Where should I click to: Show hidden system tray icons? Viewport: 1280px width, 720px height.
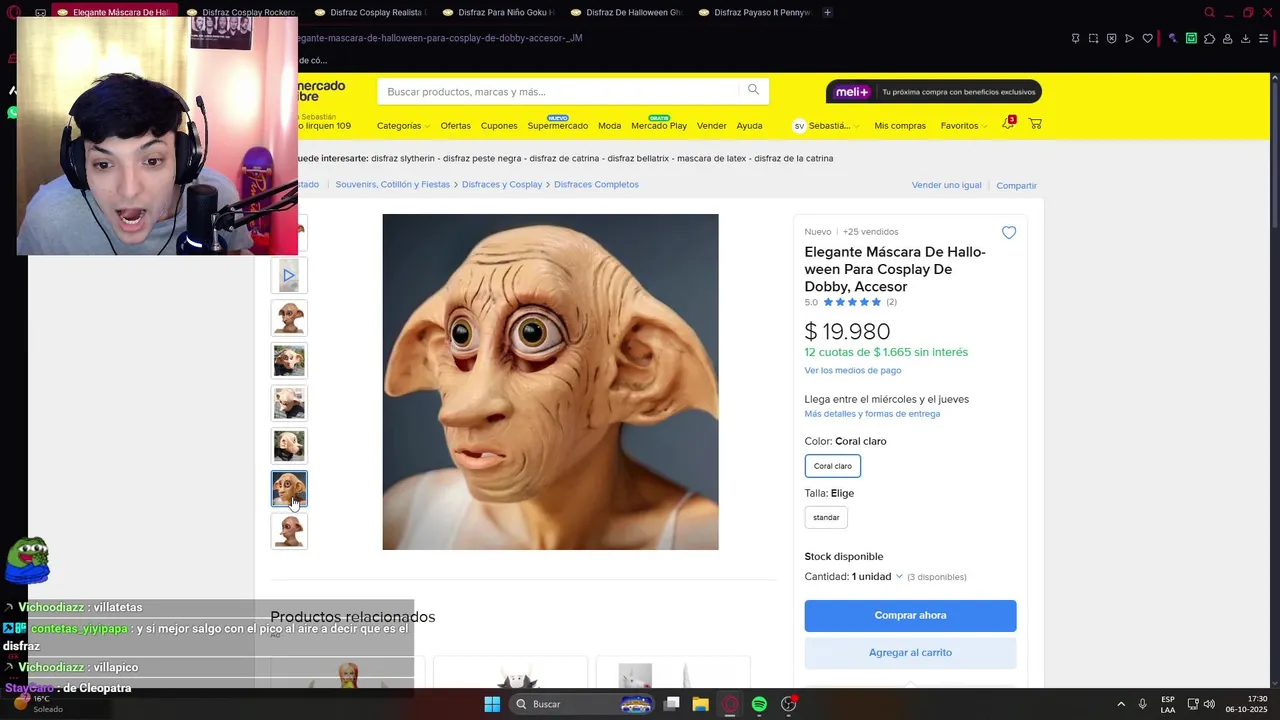click(1121, 704)
